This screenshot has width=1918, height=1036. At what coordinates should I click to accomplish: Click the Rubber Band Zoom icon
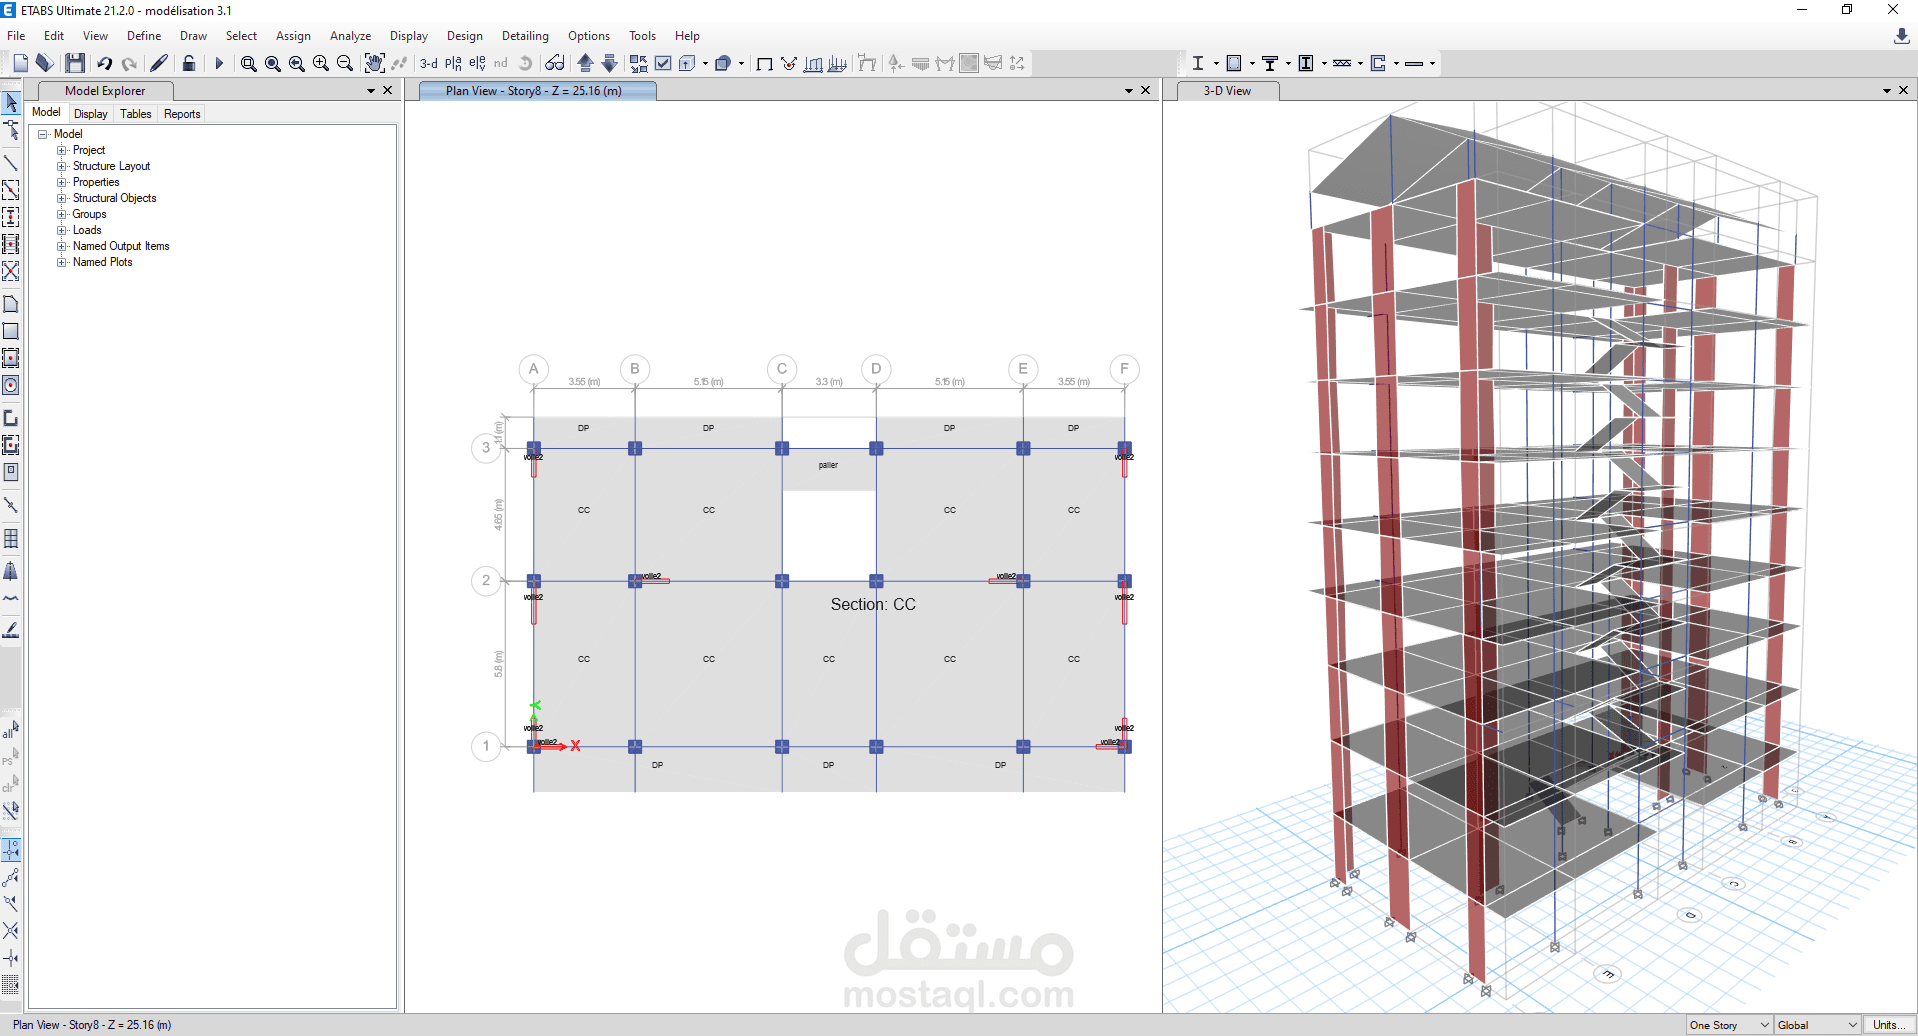click(249, 63)
